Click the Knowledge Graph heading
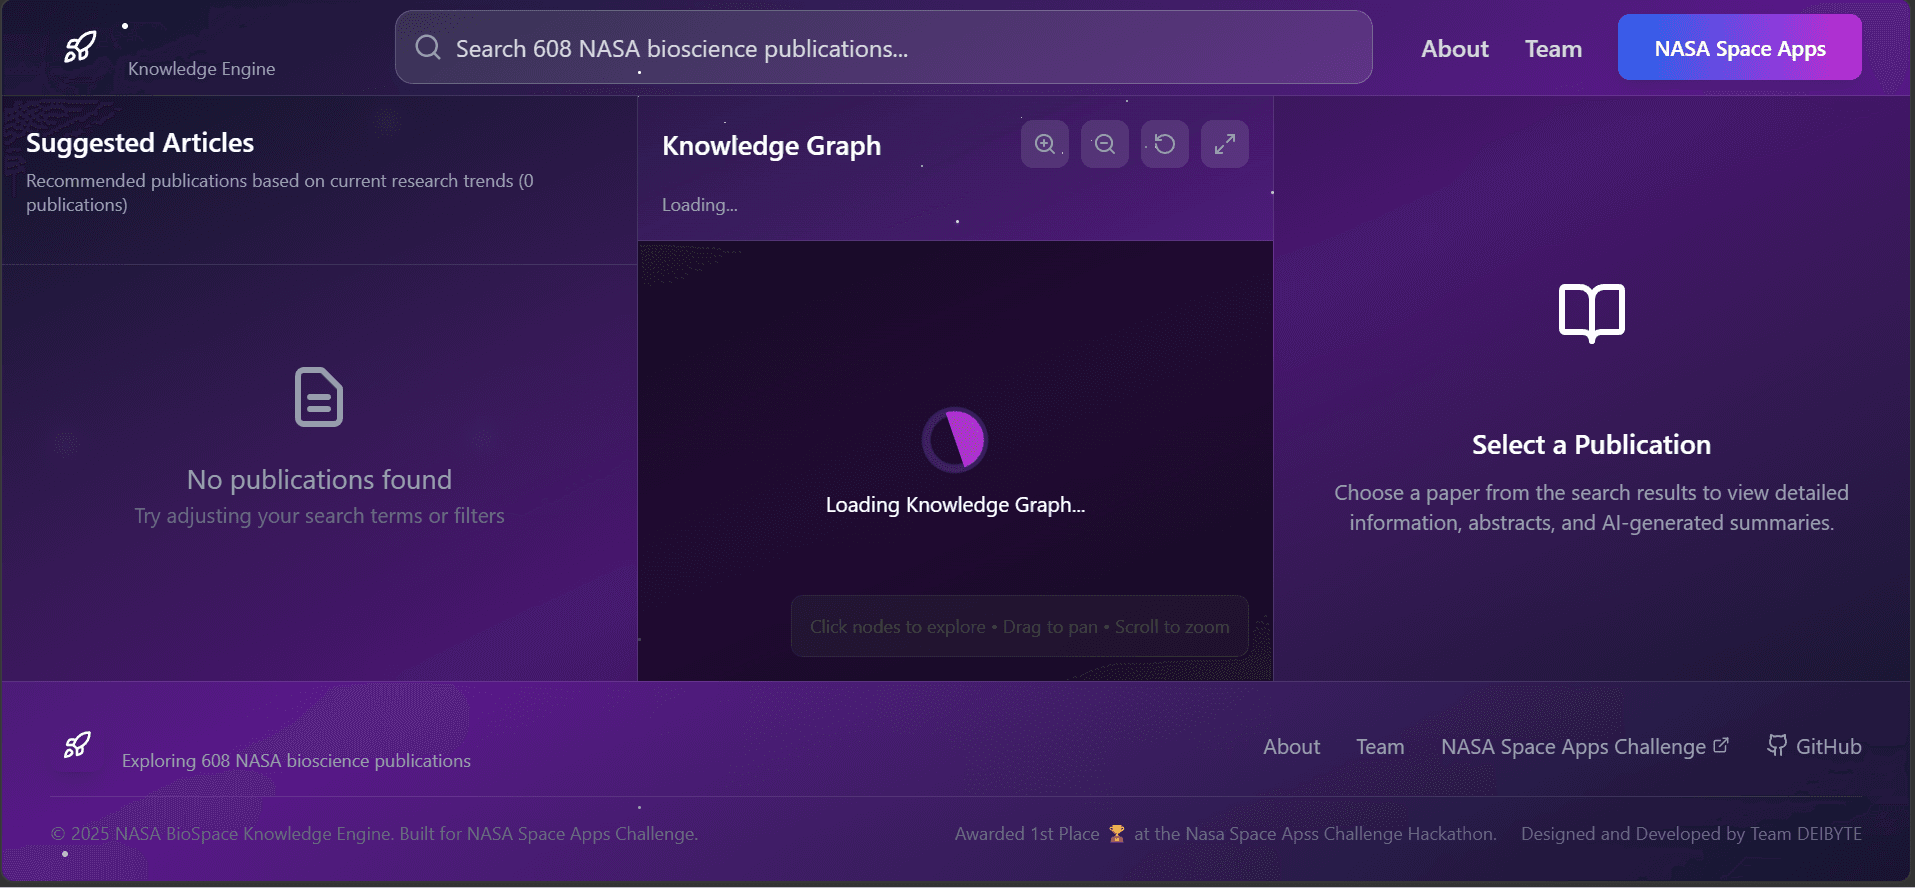 tap(771, 146)
